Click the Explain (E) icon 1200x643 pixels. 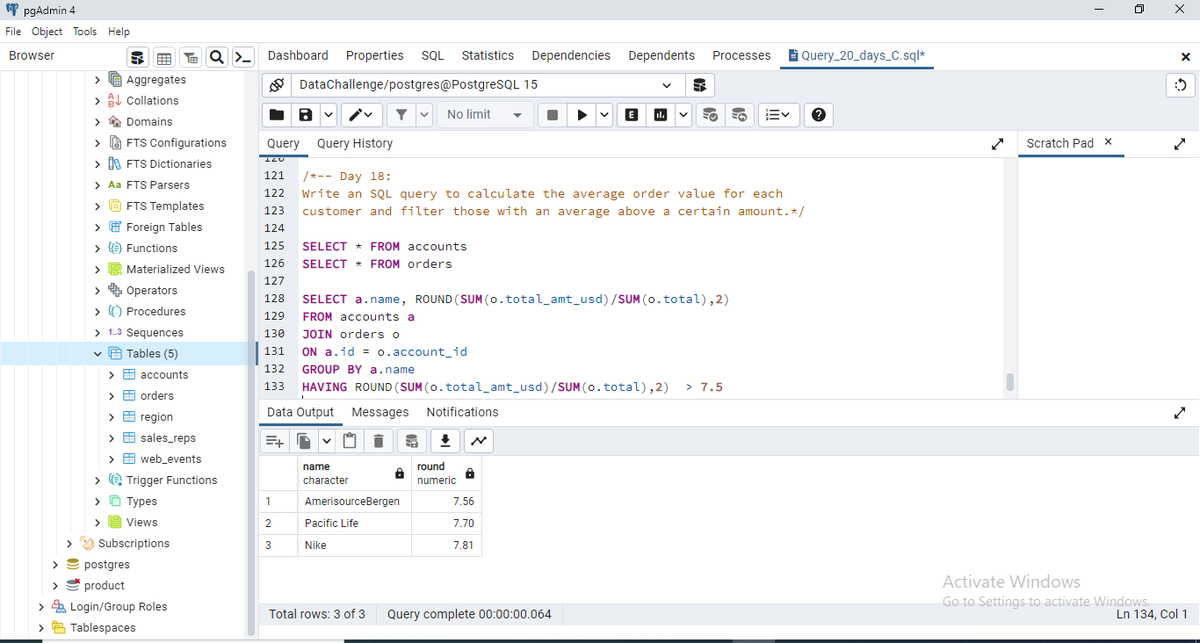coord(632,115)
